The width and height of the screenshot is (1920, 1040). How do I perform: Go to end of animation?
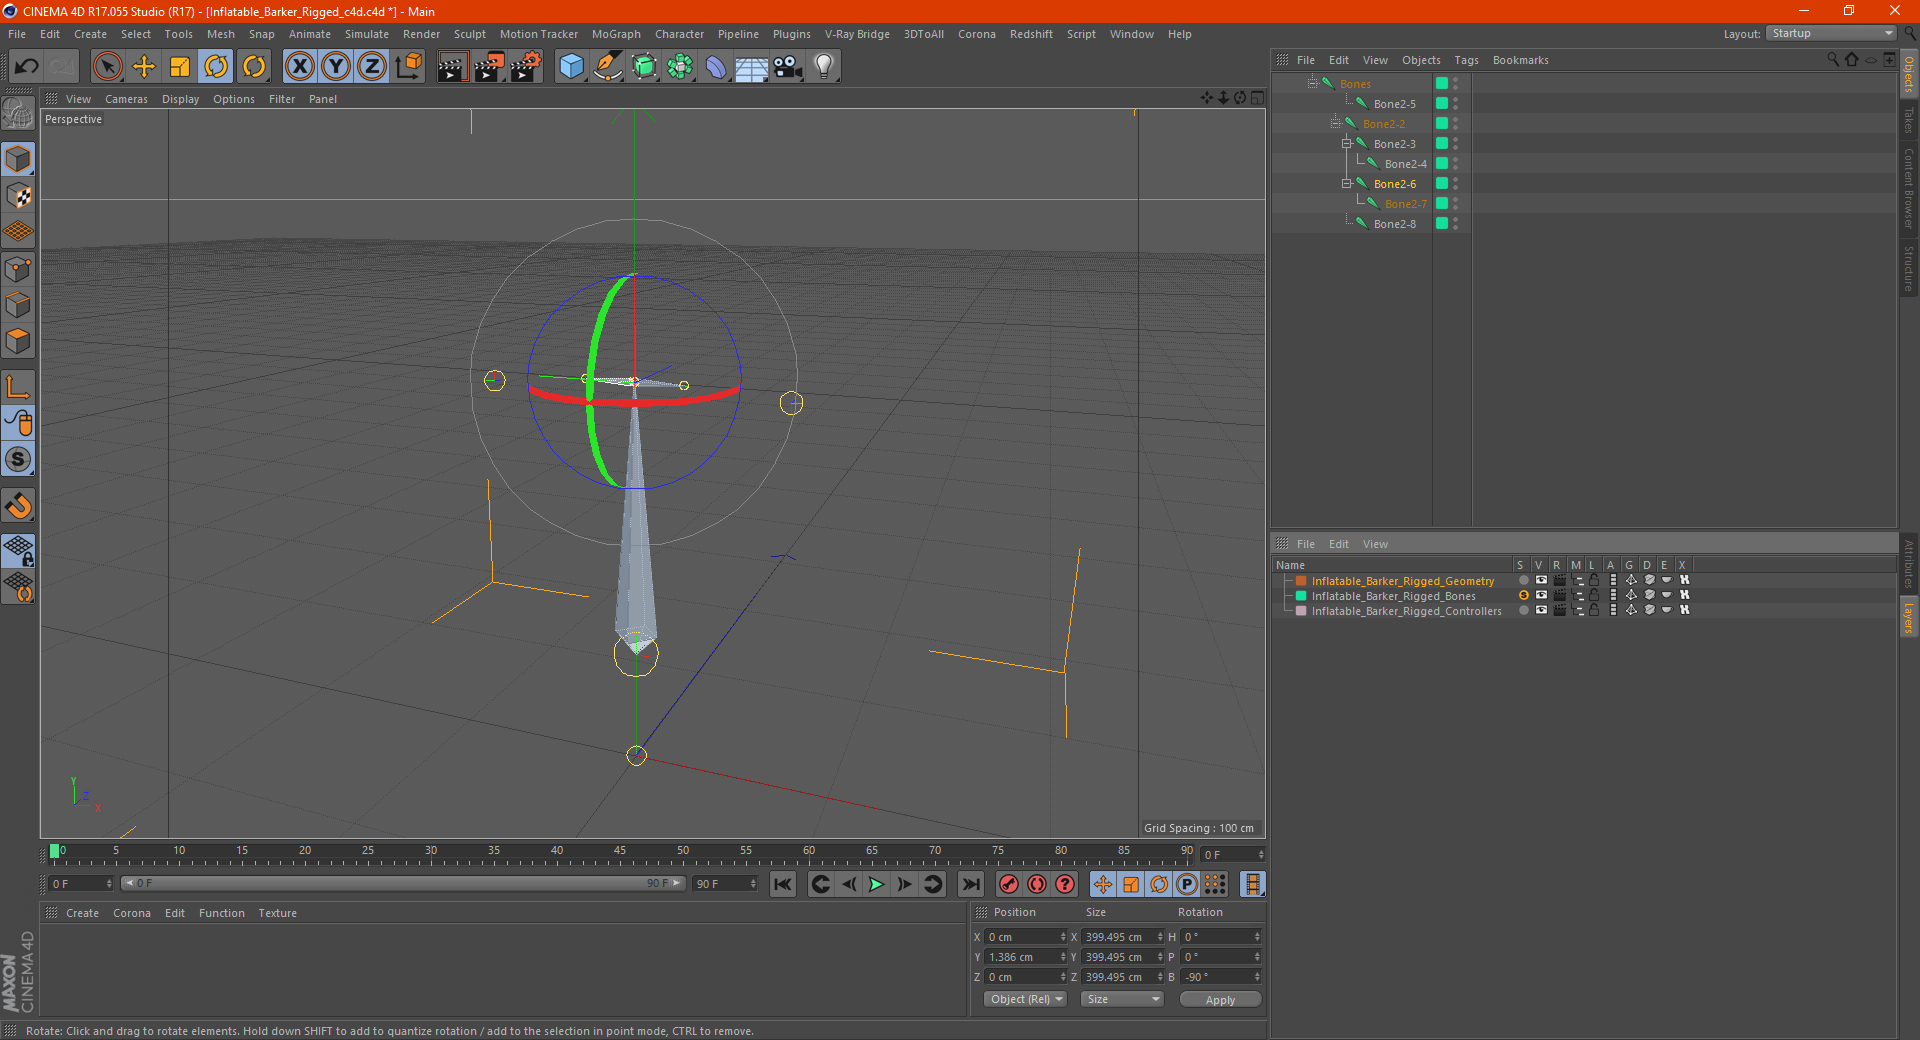(971, 884)
